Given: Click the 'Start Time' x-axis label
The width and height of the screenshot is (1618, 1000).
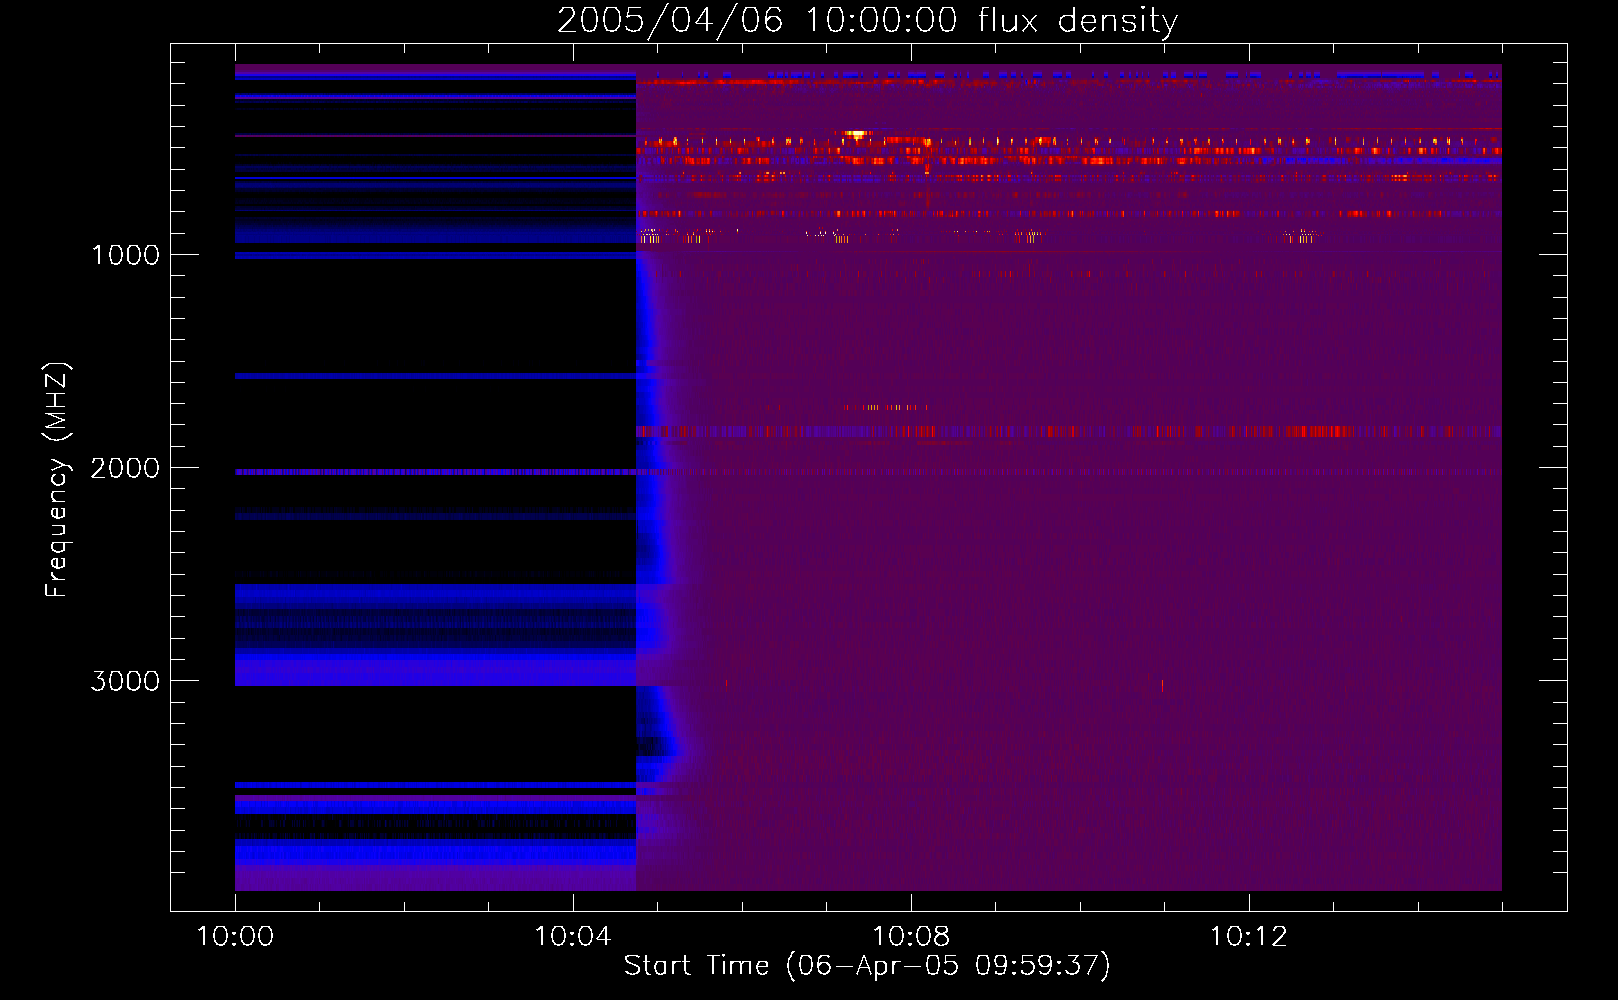Looking at the screenshot, I should click(x=866, y=966).
